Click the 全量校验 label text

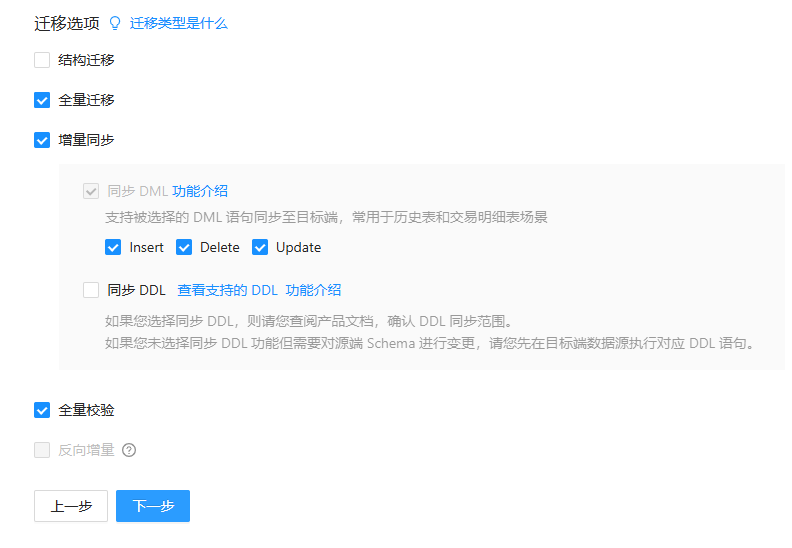(x=86, y=410)
